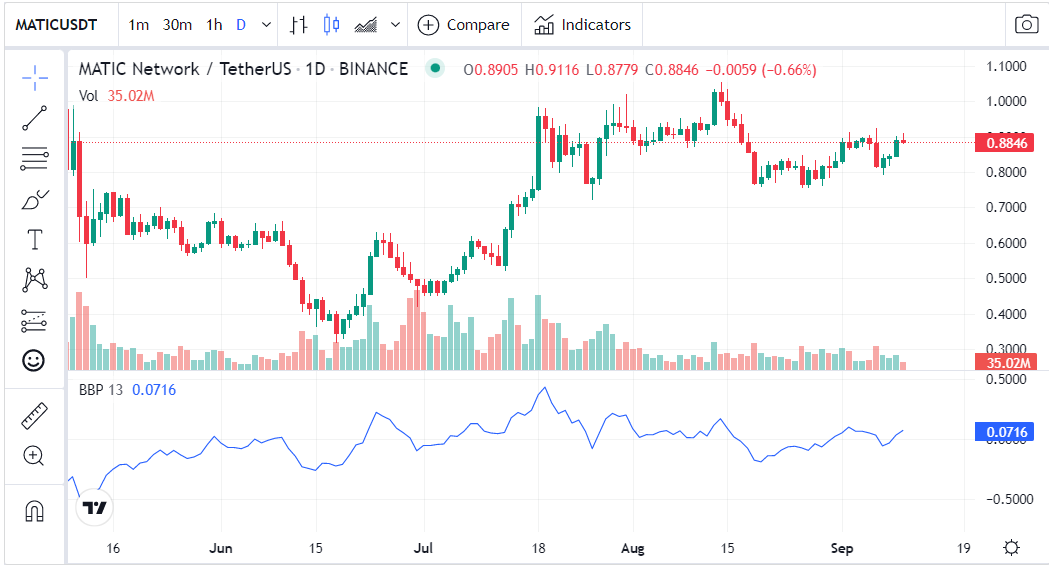Click the green market status dot

(x=436, y=68)
